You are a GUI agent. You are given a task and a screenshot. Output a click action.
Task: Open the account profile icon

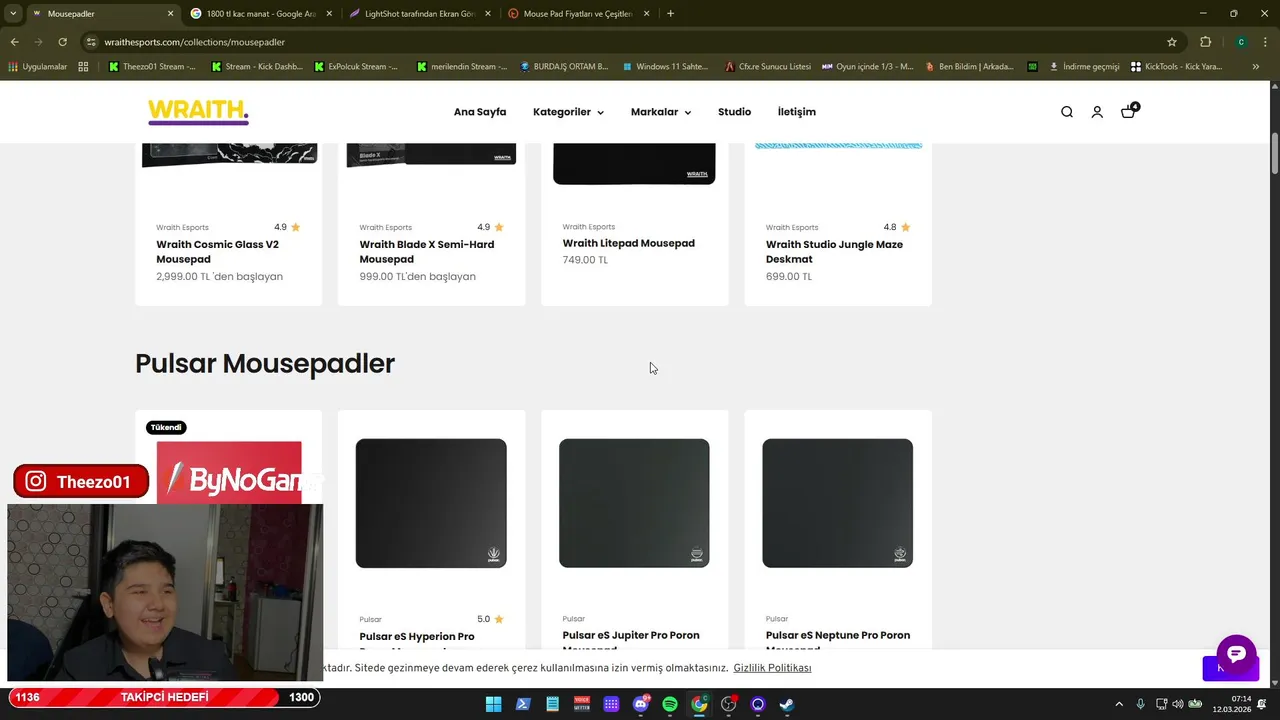1097,112
